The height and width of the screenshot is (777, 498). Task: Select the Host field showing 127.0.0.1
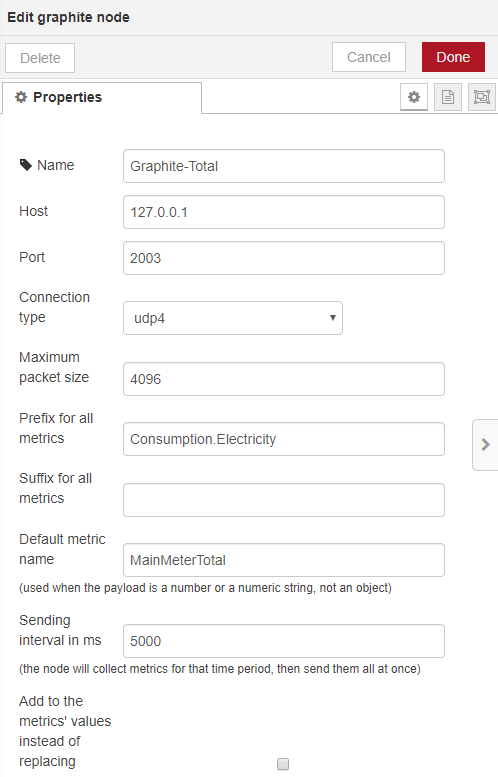pyautogui.click(x=283, y=212)
